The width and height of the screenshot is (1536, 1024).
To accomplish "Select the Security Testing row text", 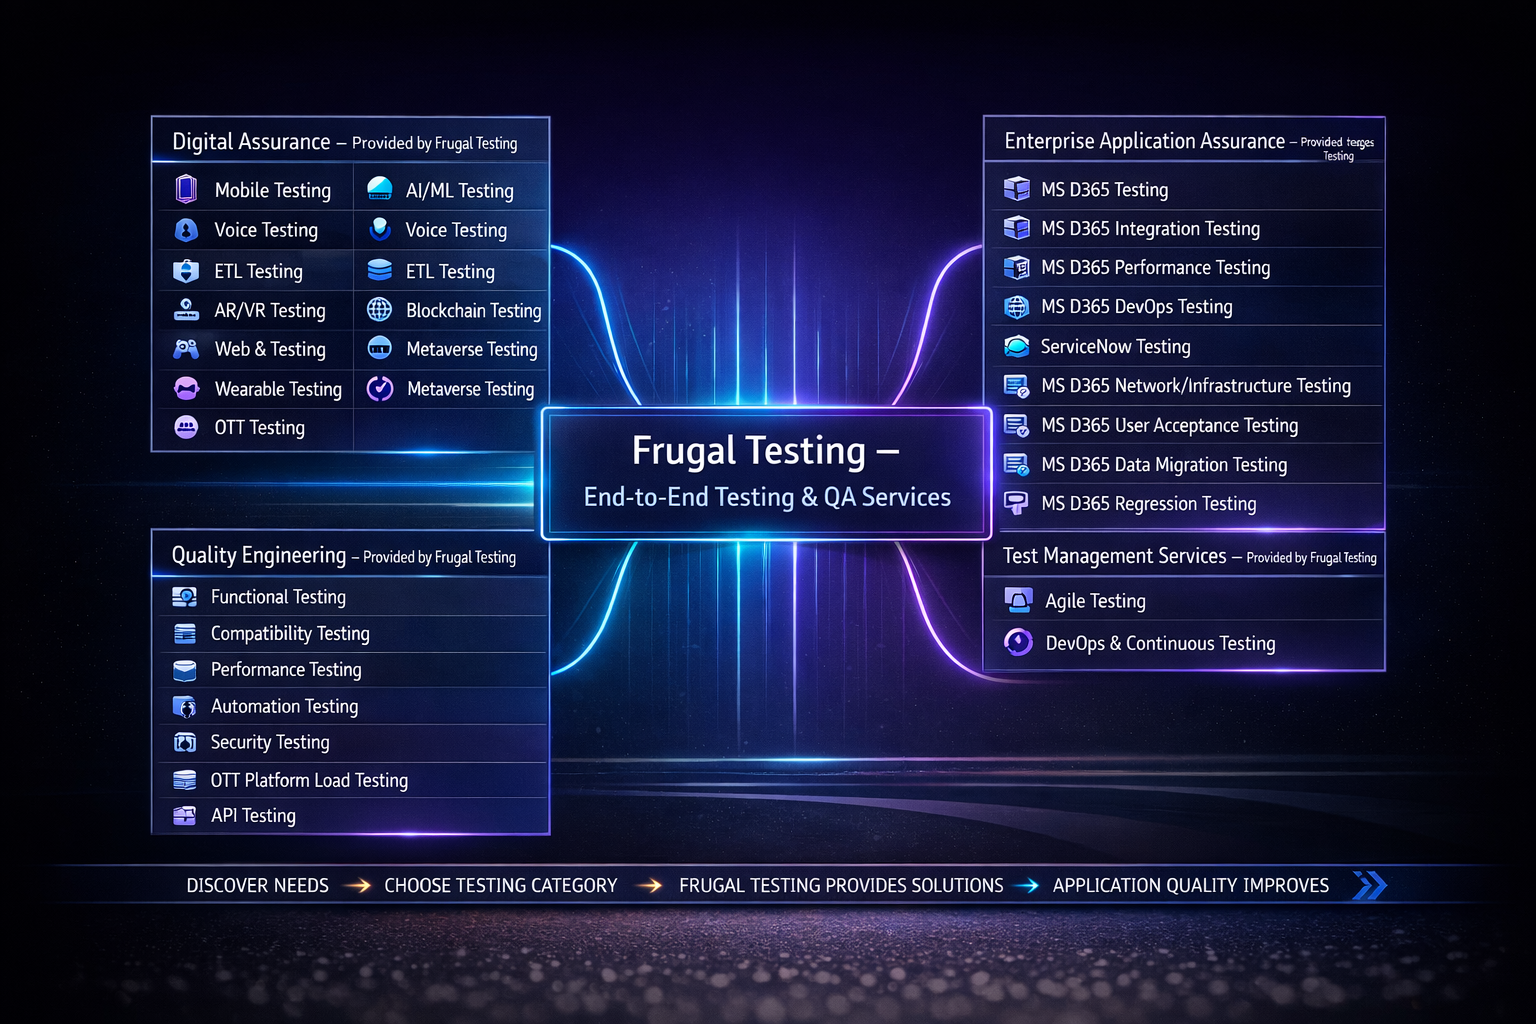I will pyautogui.click(x=270, y=742).
